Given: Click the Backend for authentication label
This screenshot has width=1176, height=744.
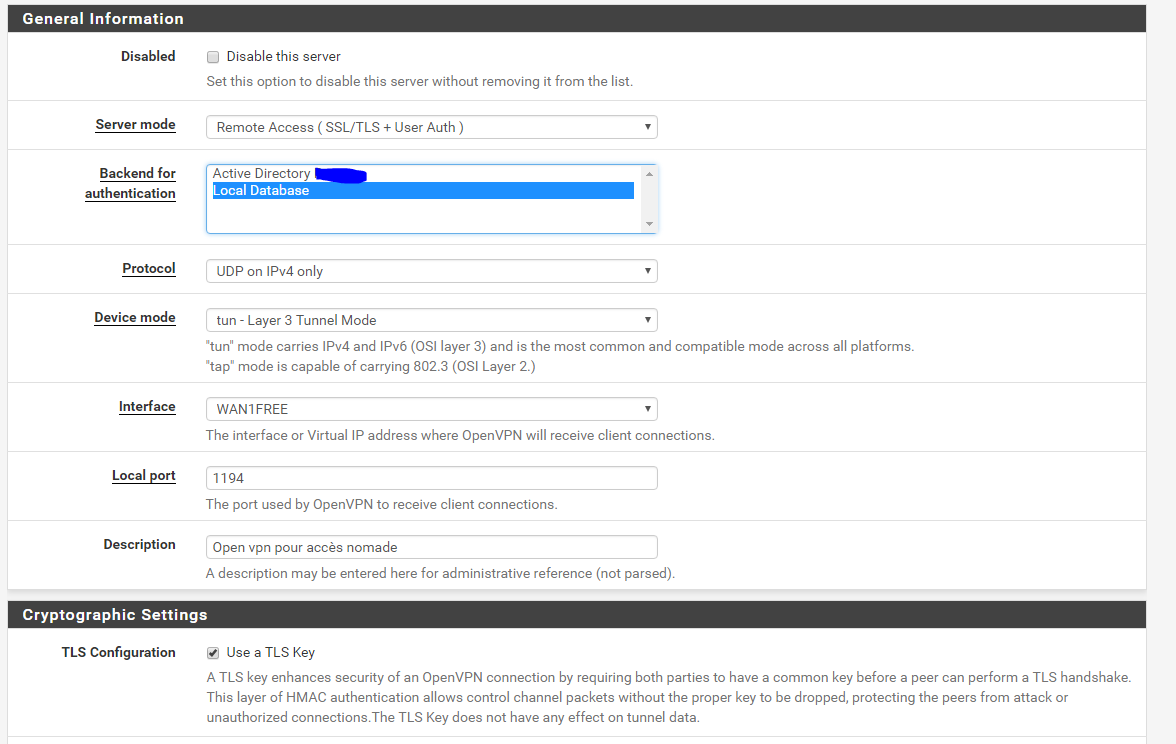Looking at the screenshot, I should [x=131, y=183].
